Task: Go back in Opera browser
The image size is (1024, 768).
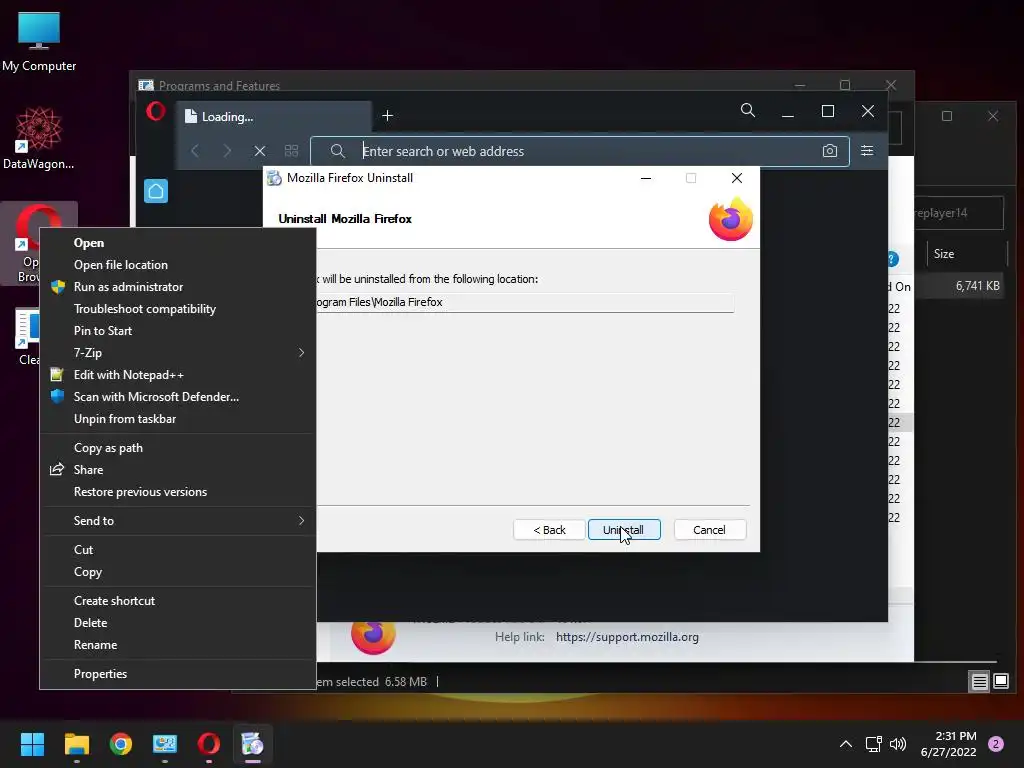Action: point(195,151)
